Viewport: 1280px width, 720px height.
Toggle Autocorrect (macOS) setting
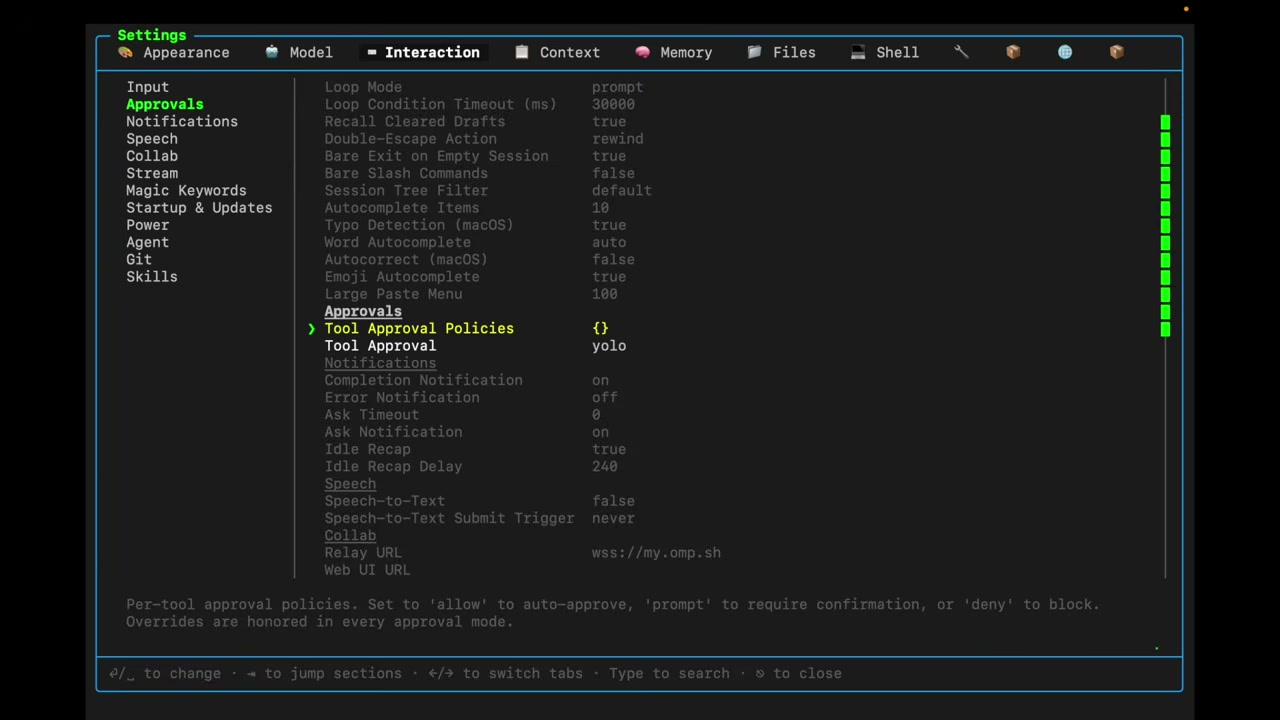point(613,259)
